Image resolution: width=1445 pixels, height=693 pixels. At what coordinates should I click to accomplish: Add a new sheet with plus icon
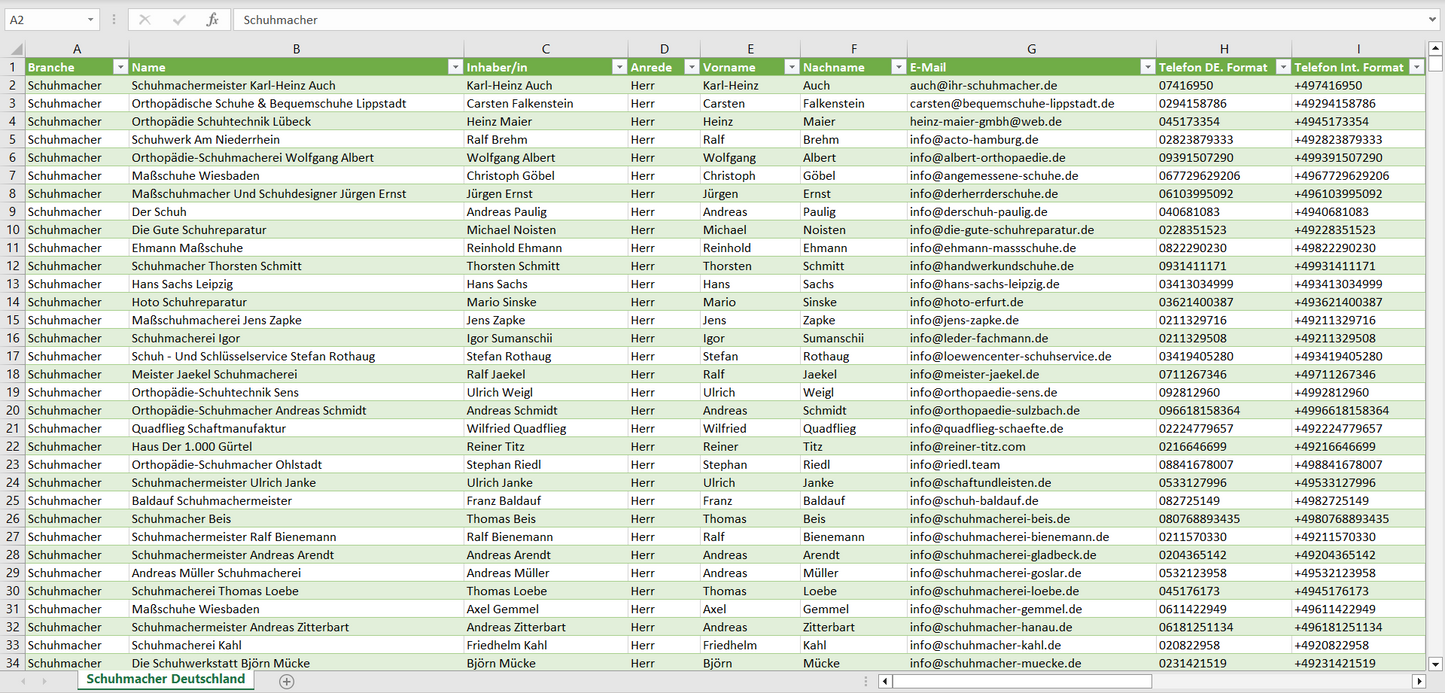287,681
